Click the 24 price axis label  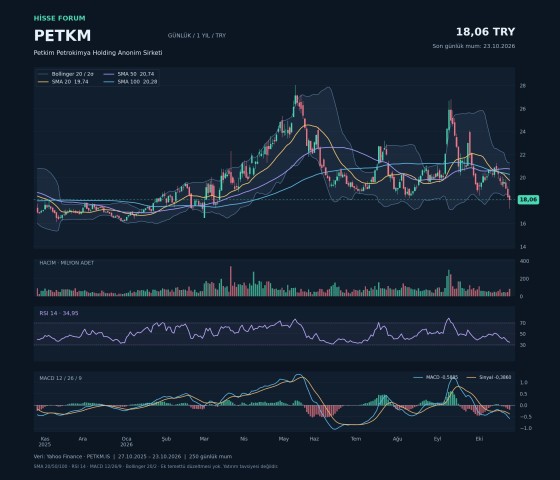[x=522, y=132]
